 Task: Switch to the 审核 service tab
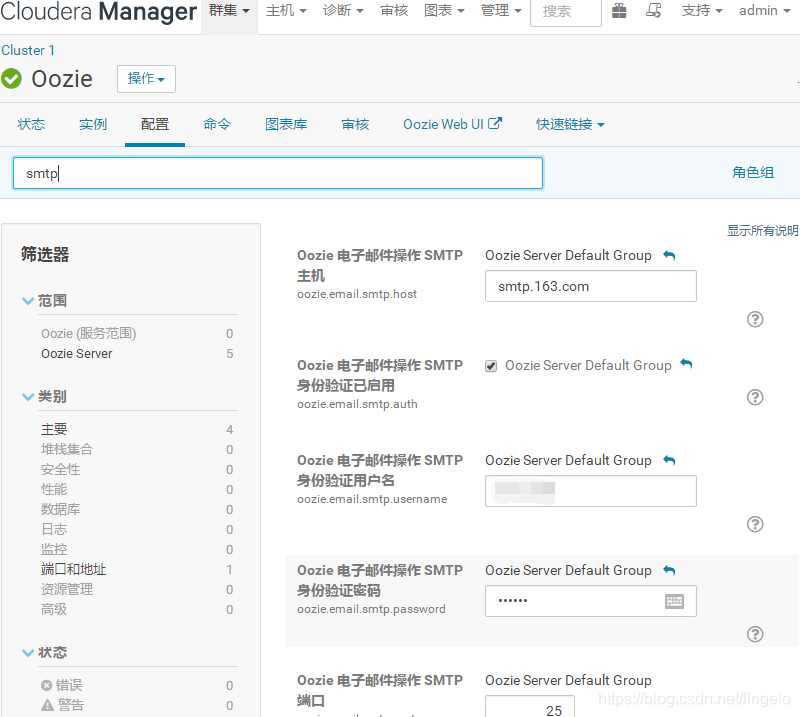(x=355, y=124)
